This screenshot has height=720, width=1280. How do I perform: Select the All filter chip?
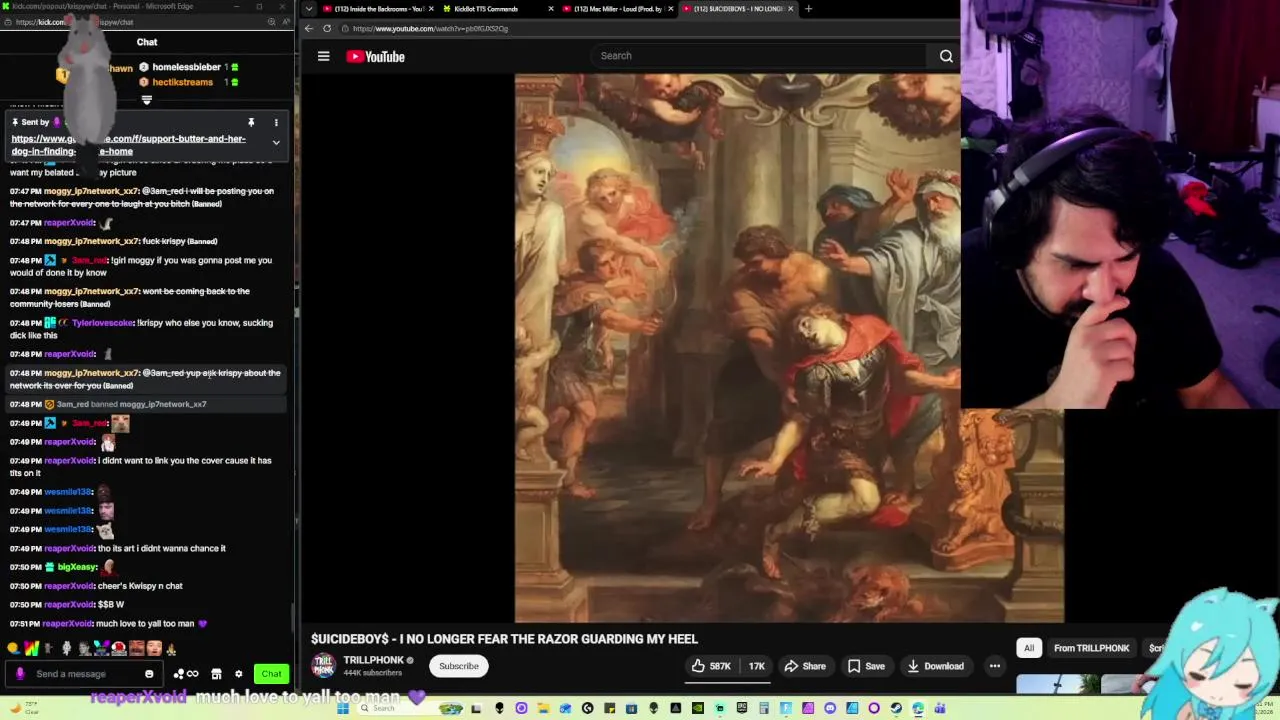pos(1028,648)
